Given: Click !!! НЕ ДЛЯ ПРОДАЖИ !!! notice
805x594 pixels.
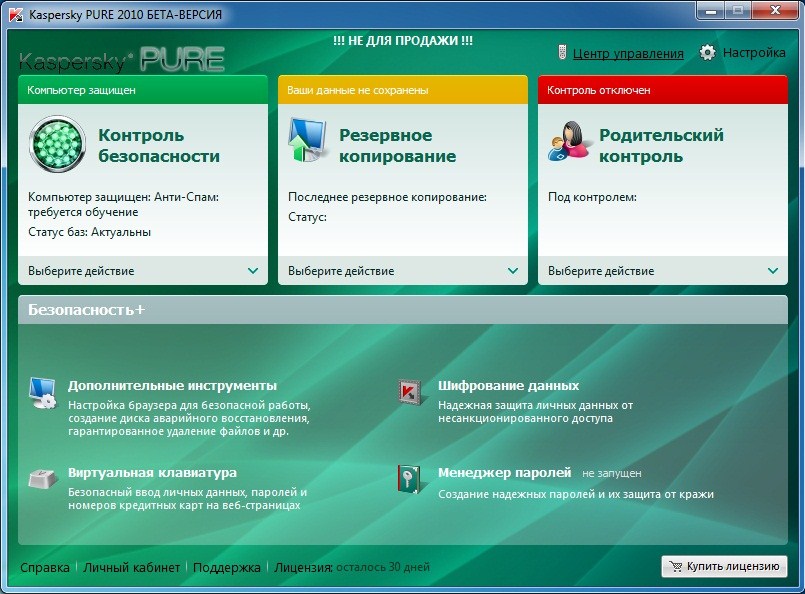Looking at the screenshot, I should (x=402, y=41).
